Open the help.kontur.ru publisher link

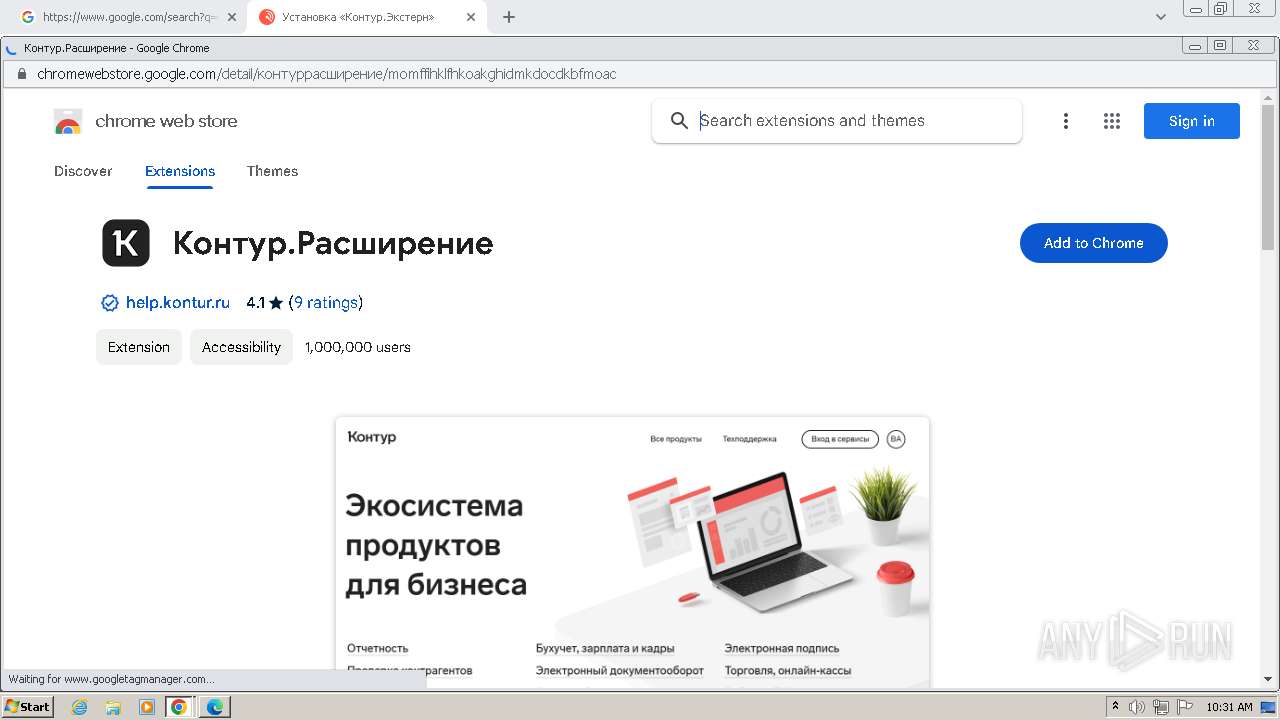point(178,302)
